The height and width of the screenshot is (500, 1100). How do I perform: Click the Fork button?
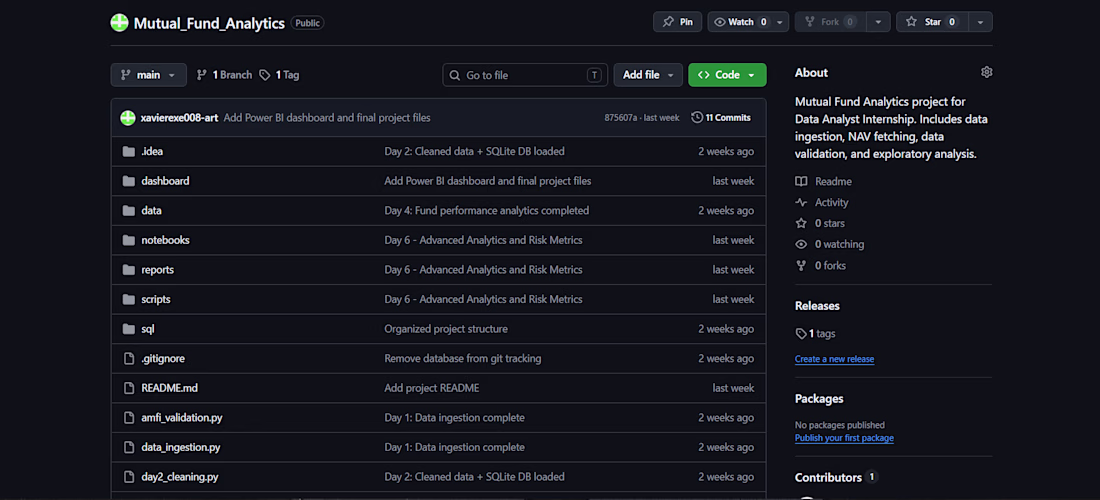pyautogui.click(x=831, y=22)
